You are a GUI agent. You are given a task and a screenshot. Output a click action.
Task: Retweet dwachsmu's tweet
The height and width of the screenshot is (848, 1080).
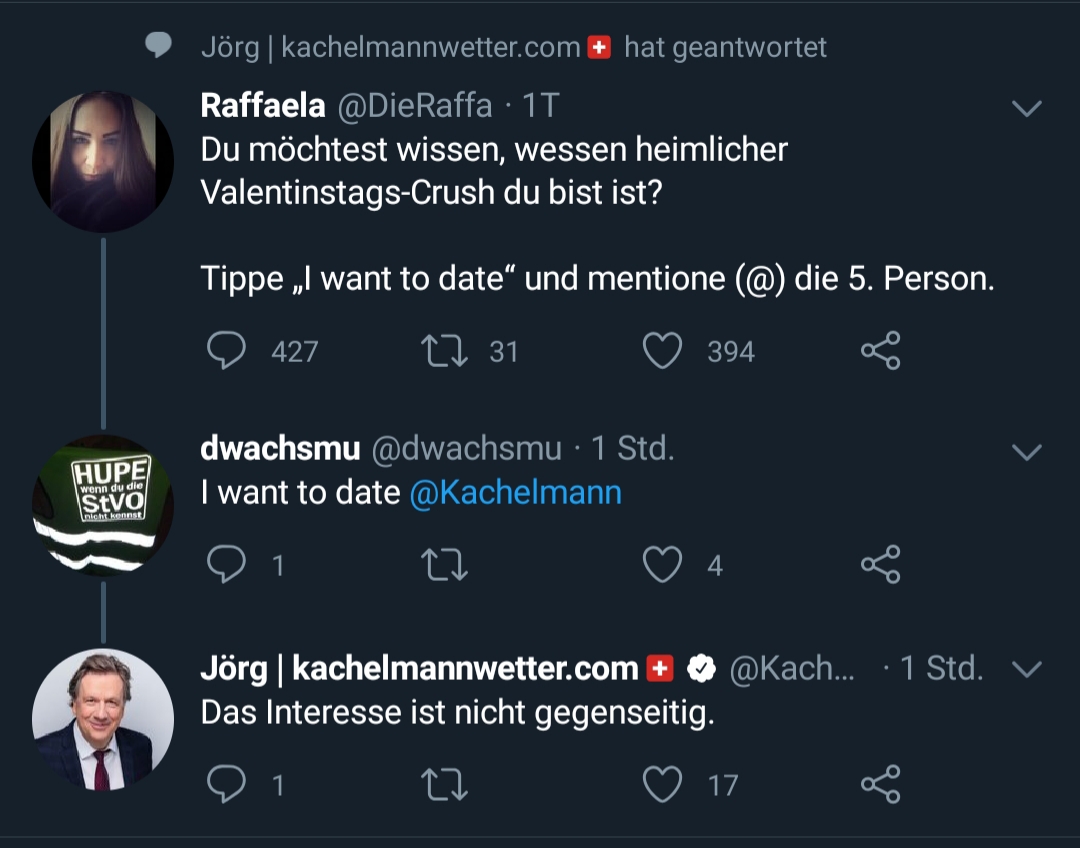click(446, 565)
